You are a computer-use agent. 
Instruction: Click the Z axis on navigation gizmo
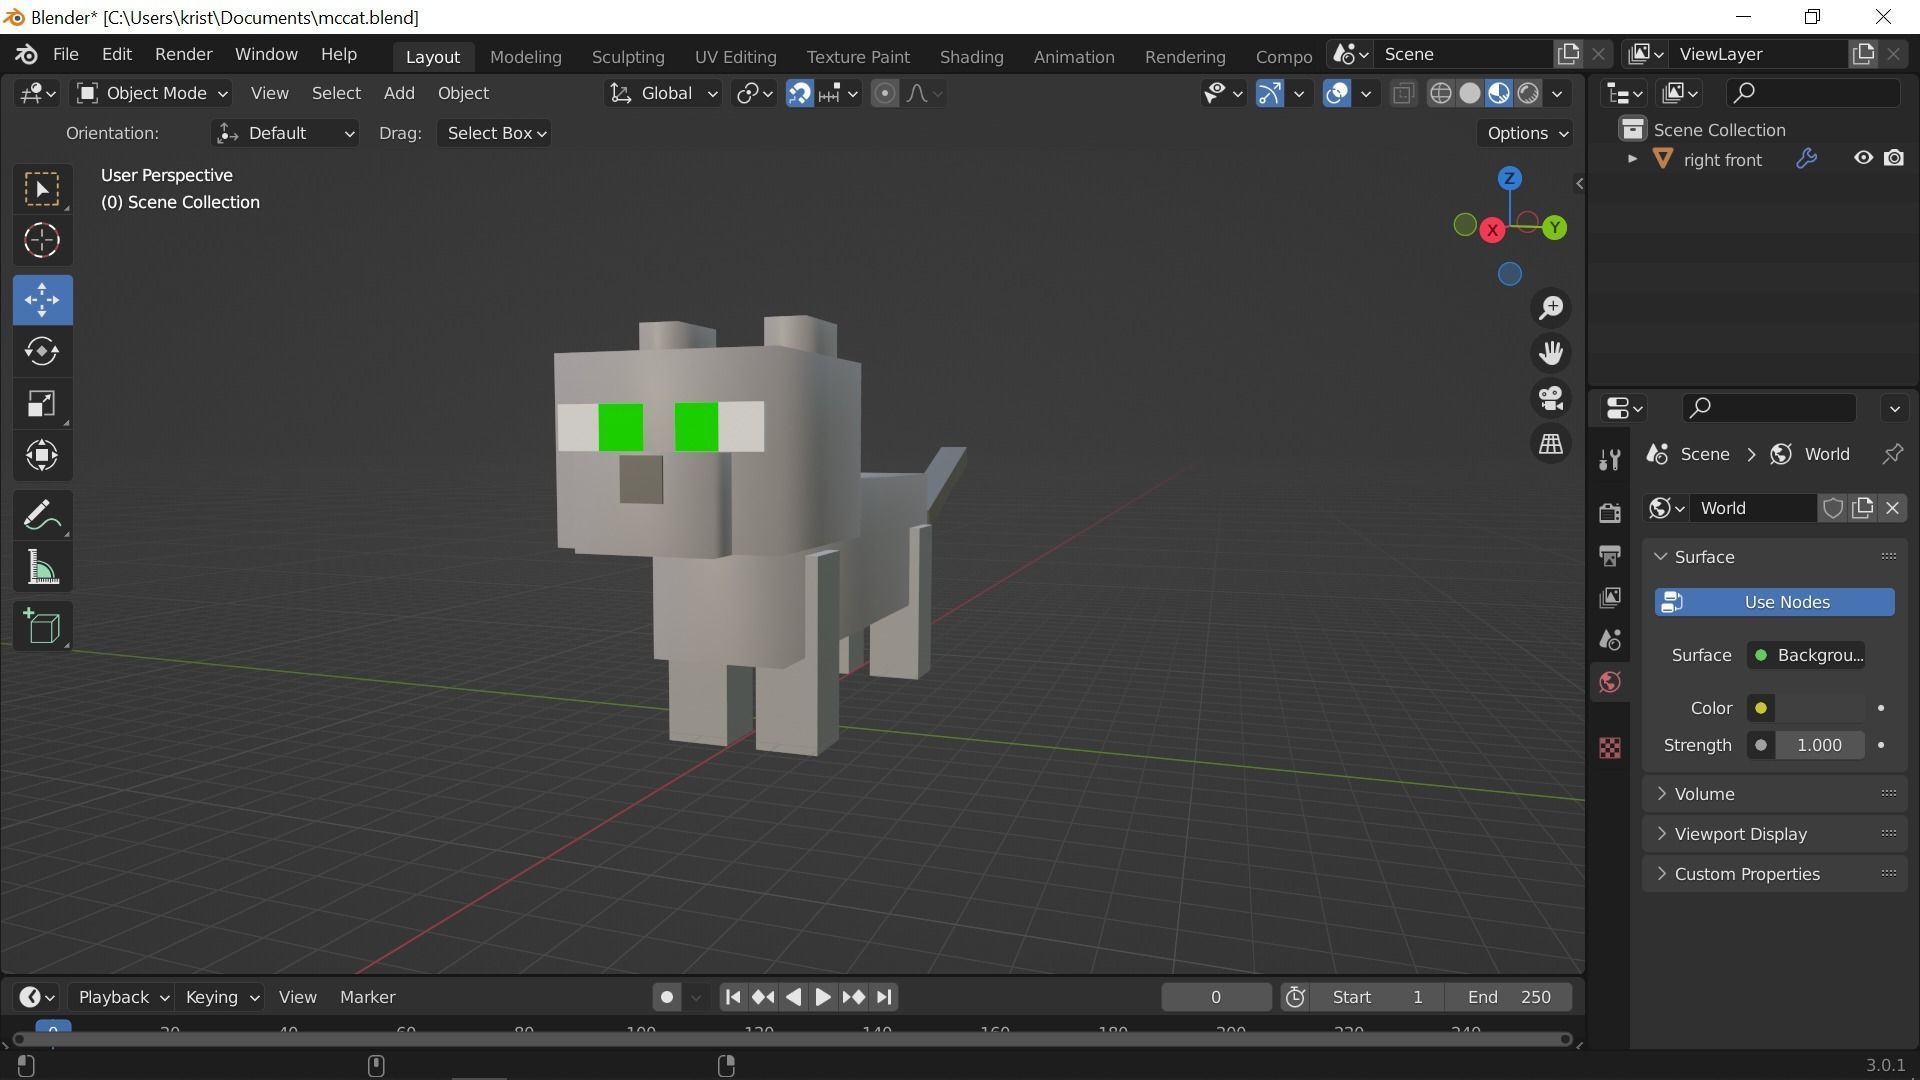click(1509, 179)
